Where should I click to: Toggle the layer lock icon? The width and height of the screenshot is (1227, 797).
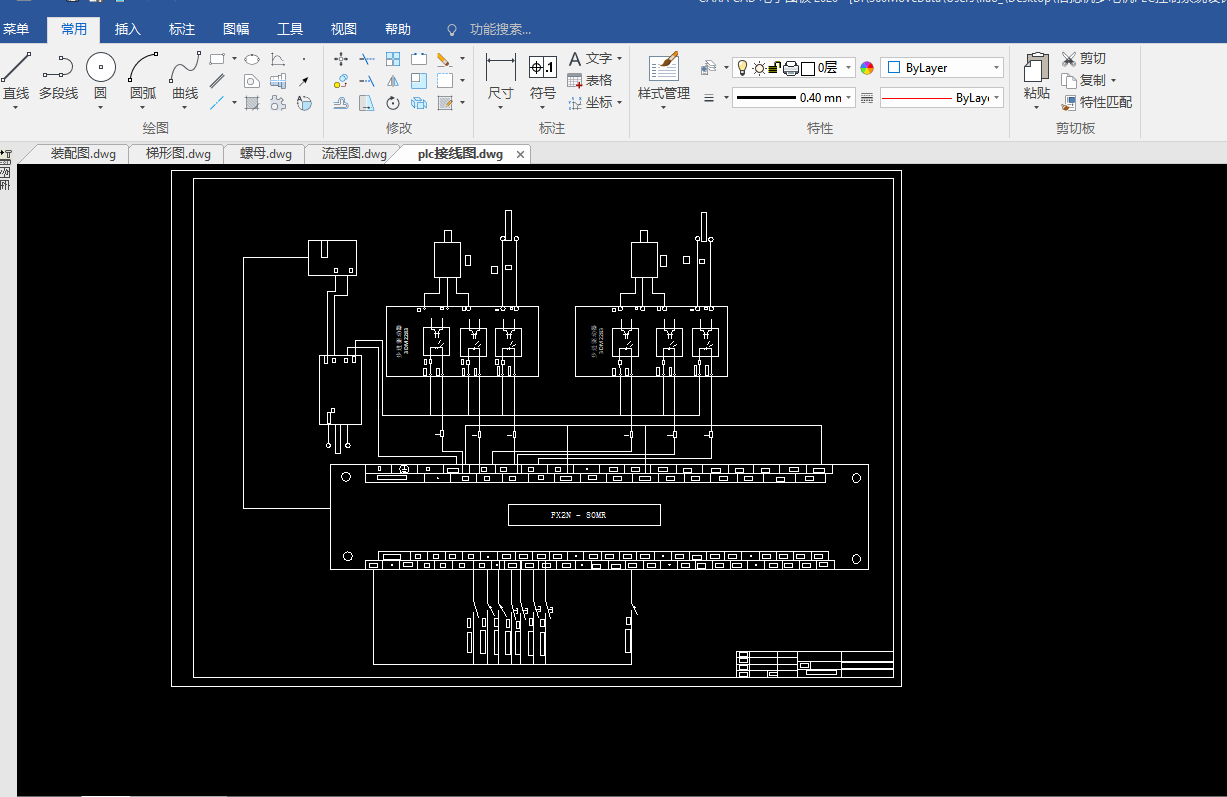click(x=774, y=68)
